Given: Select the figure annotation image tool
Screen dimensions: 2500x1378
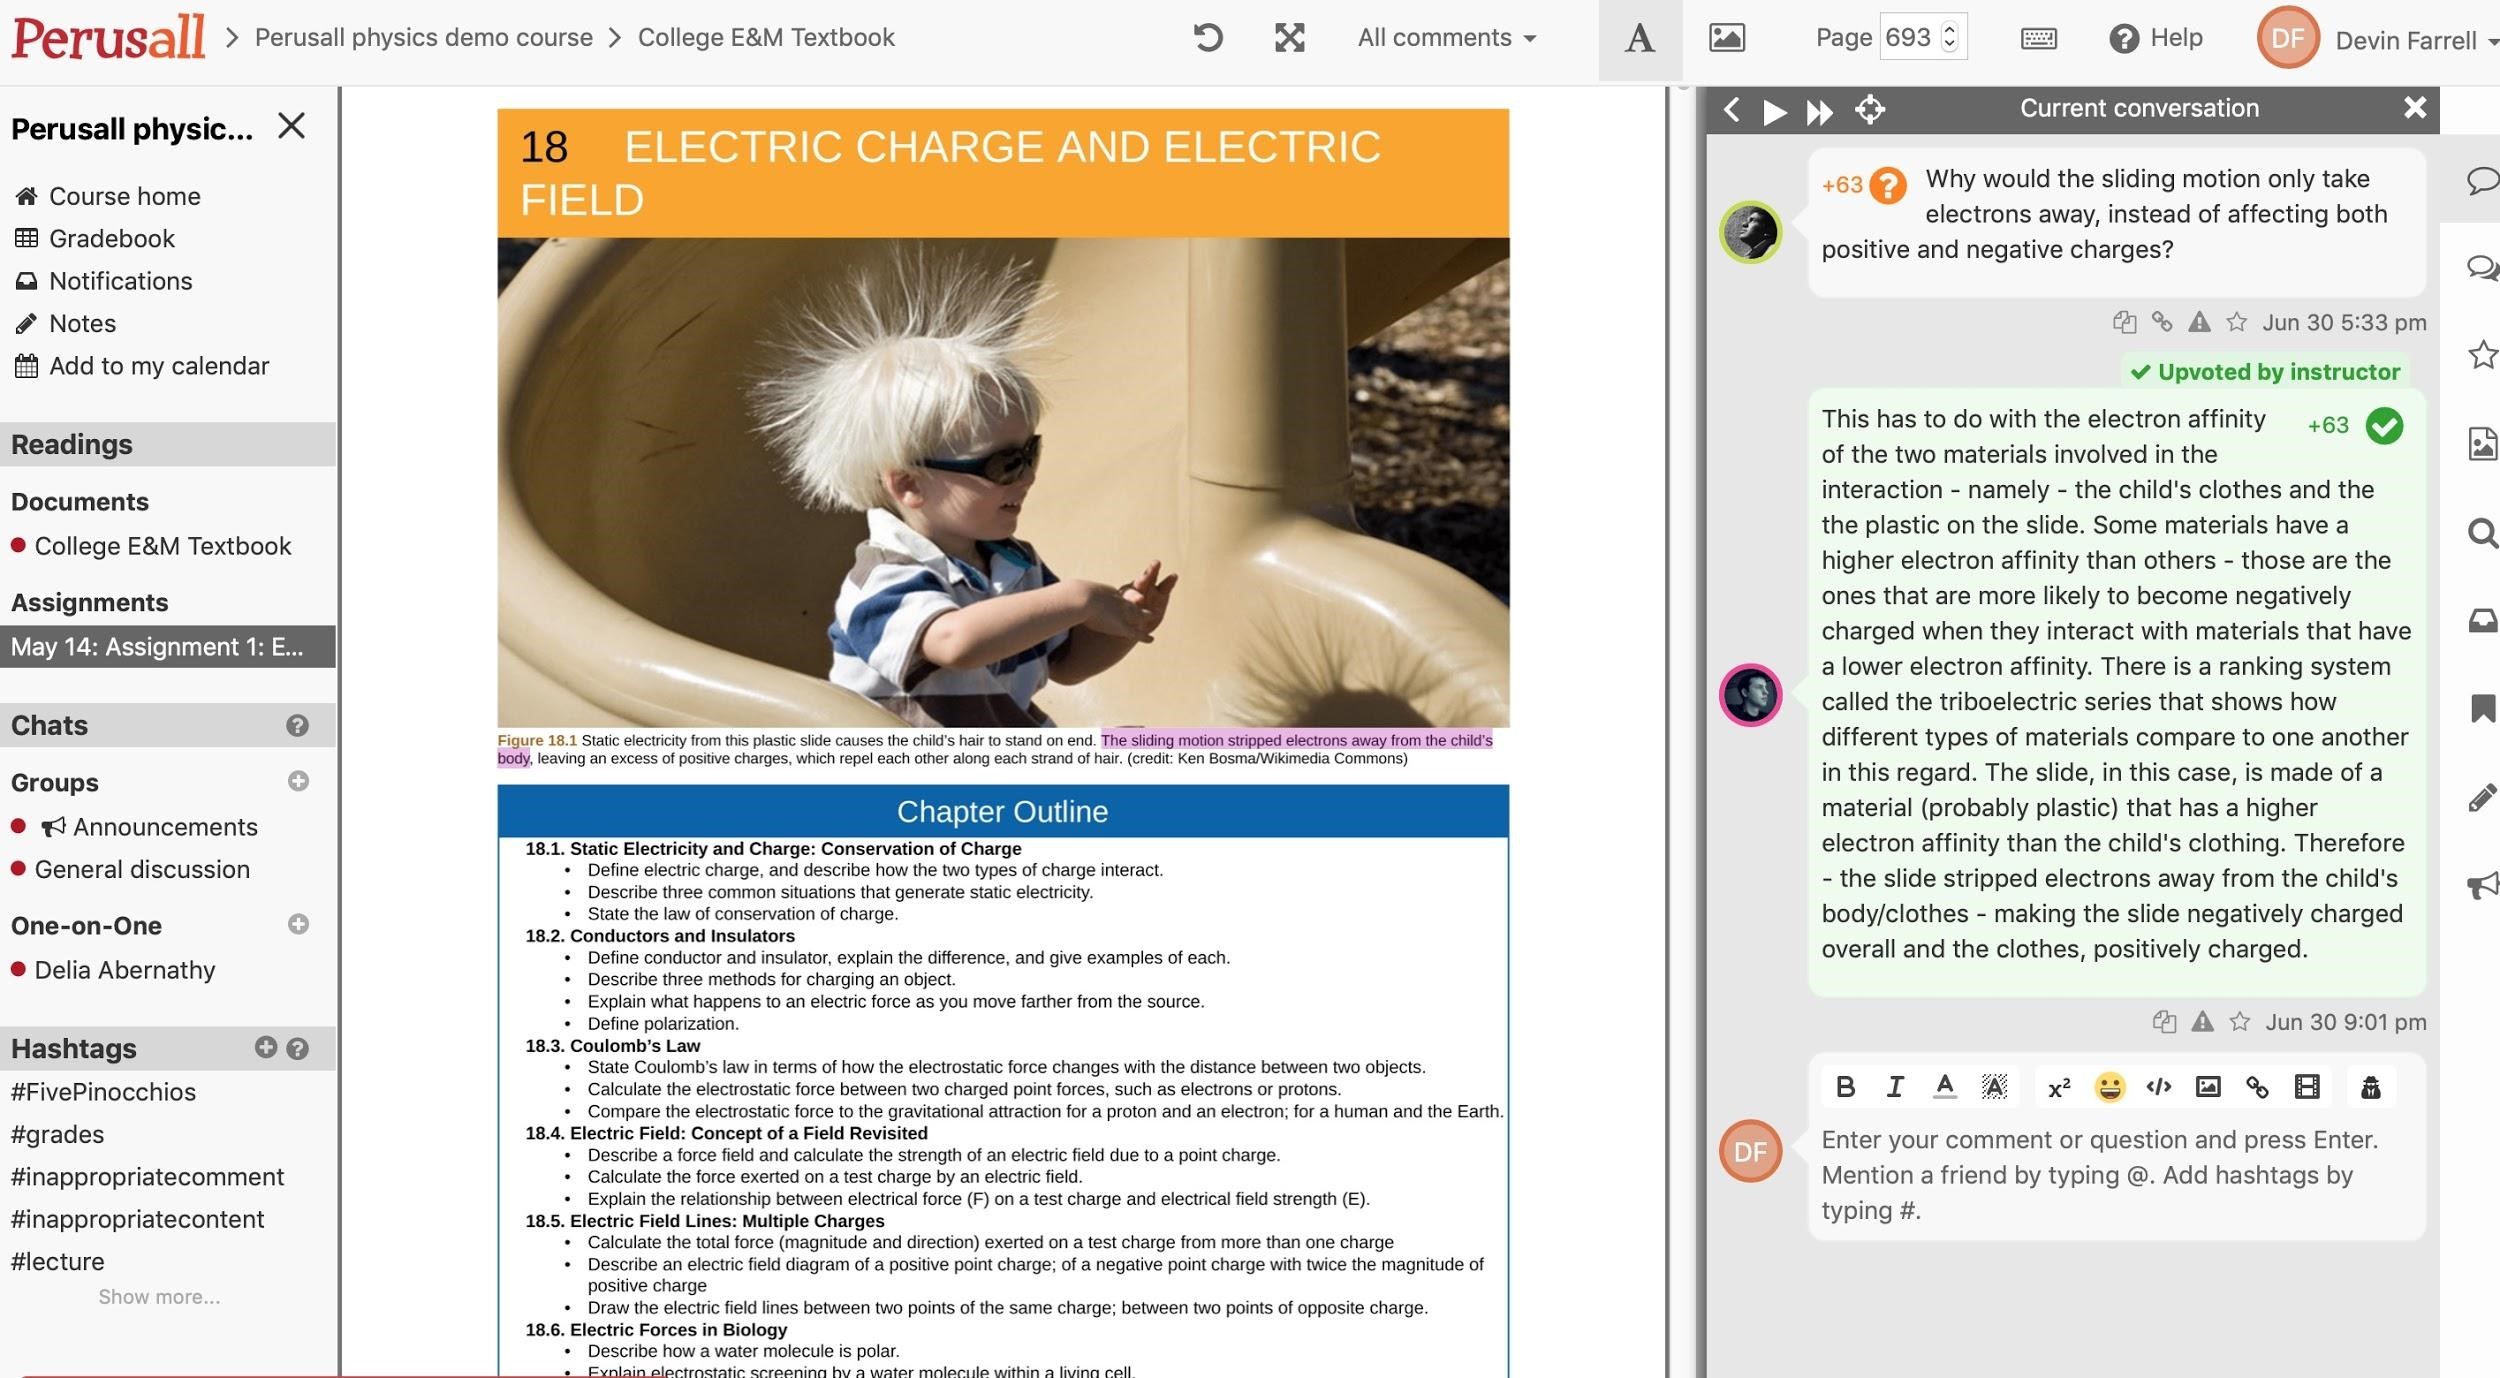Looking at the screenshot, I should 1727,39.
